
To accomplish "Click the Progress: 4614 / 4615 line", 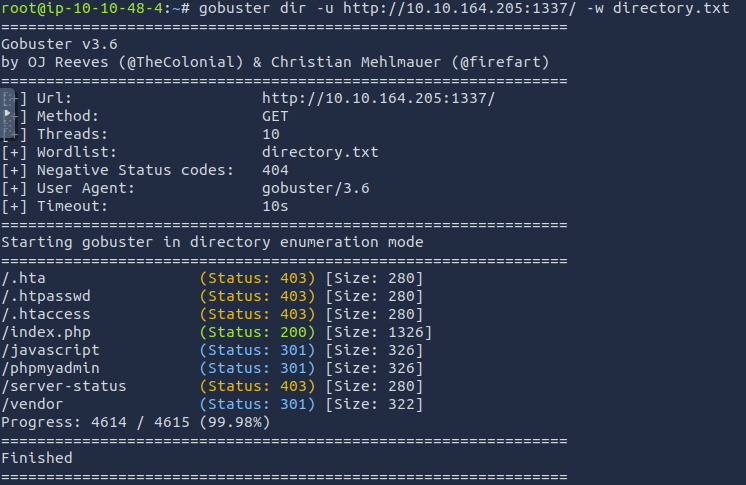I will point(136,423).
